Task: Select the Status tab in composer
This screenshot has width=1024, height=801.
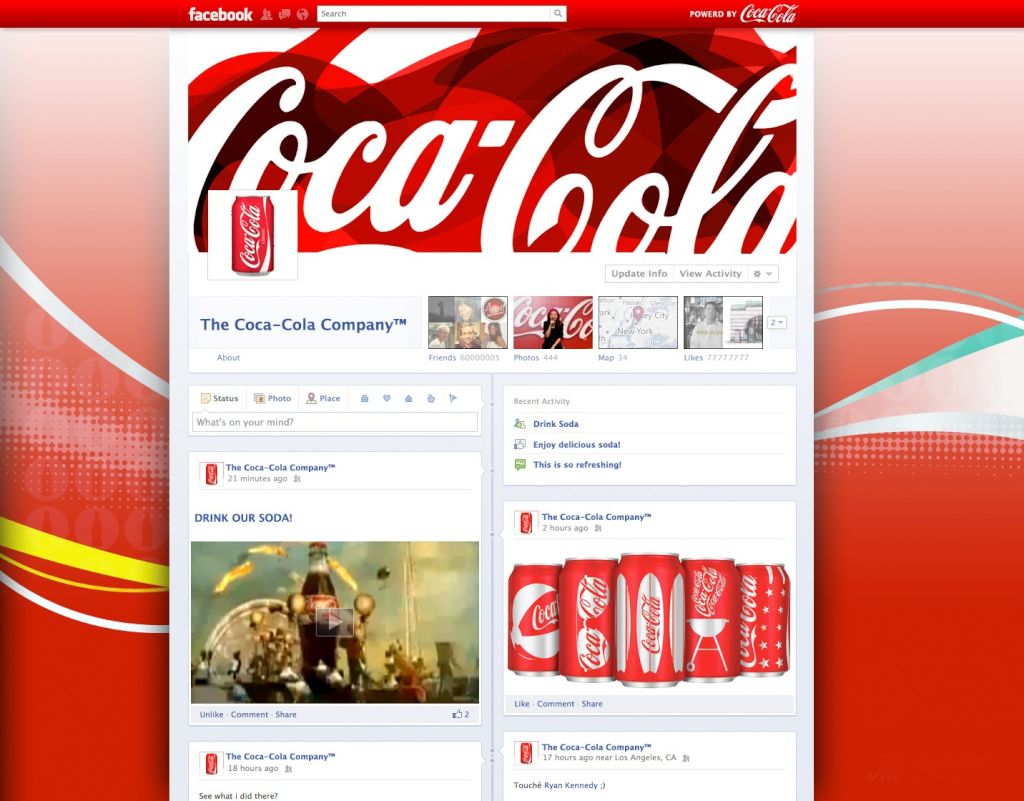Action: click(x=219, y=398)
